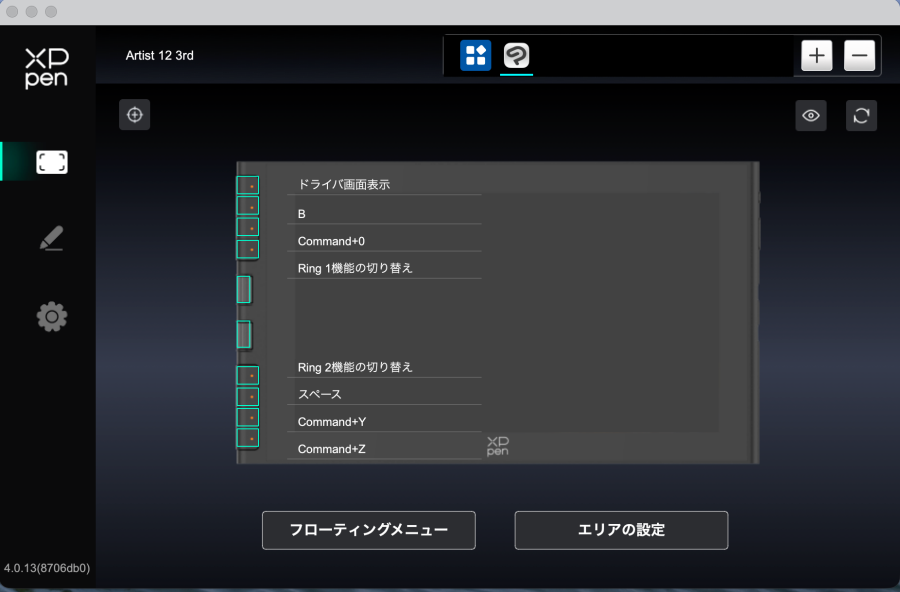
Task: Click the スペース shortcut key entry
Action: 384,394
